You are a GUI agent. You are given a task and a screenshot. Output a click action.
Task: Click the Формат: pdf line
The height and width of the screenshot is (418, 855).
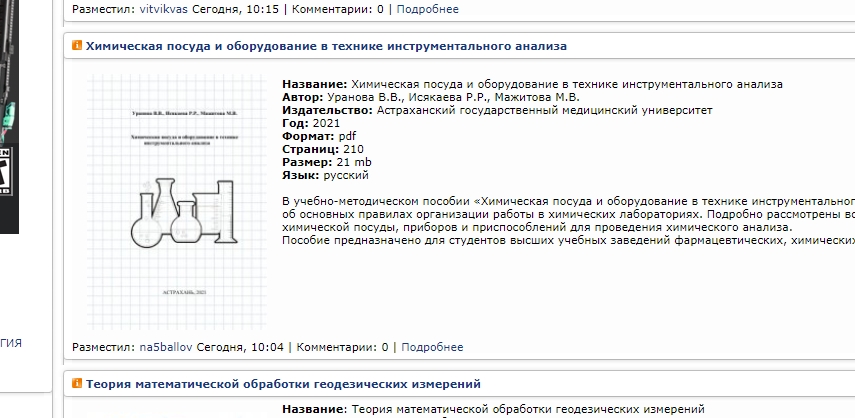pos(319,136)
